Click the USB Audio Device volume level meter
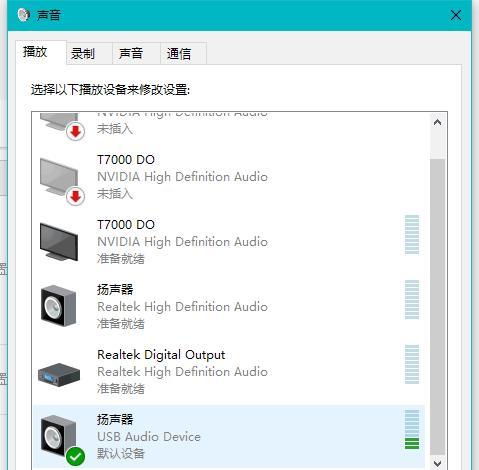The width and height of the screenshot is (479, 470). coord(412,429)
